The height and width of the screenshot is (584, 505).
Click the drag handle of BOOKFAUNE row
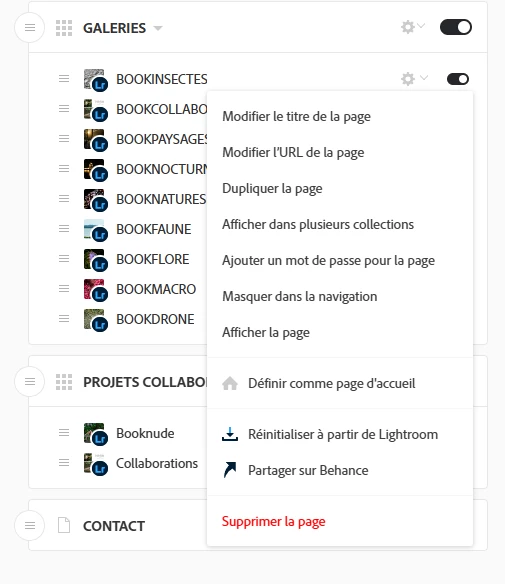[x=64, y=229]
